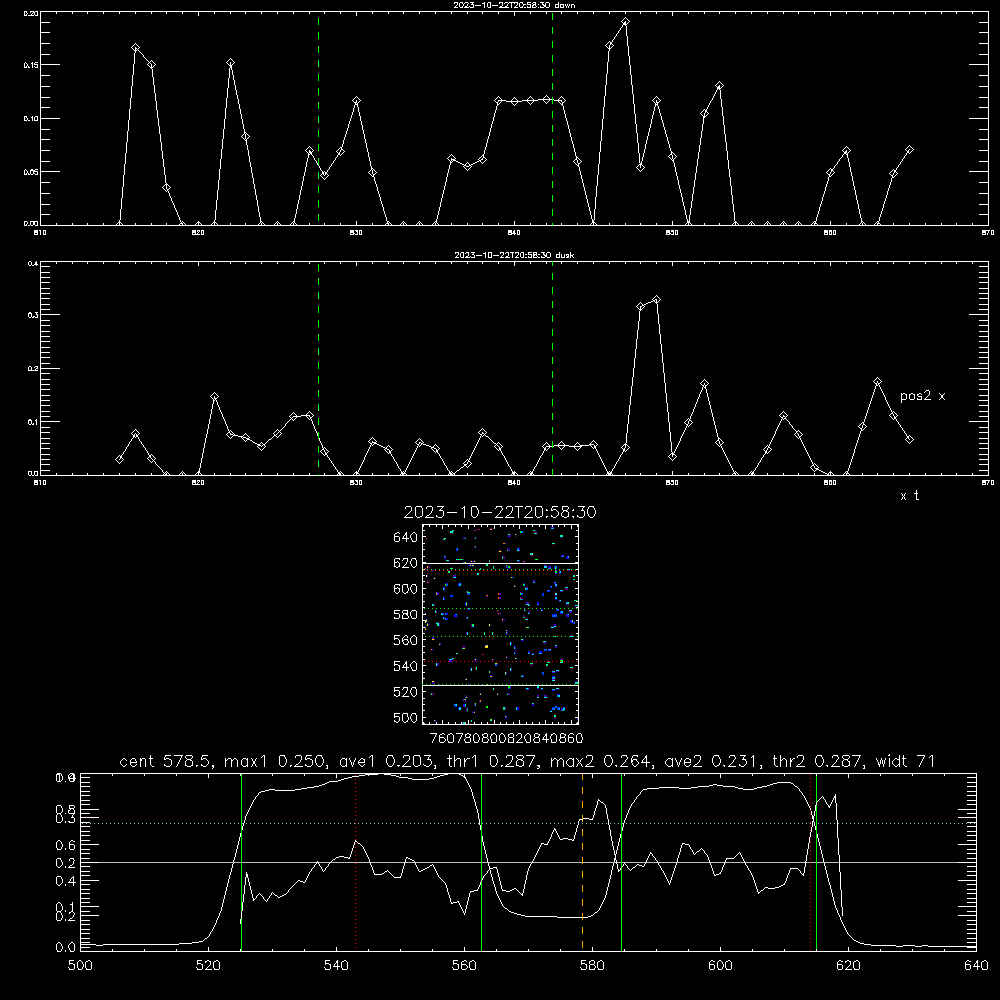Viewport: 1000px width, 1000px height.
Task: Click the '0.0' y-axis label of the bottom plot
Action: point(65,947)
